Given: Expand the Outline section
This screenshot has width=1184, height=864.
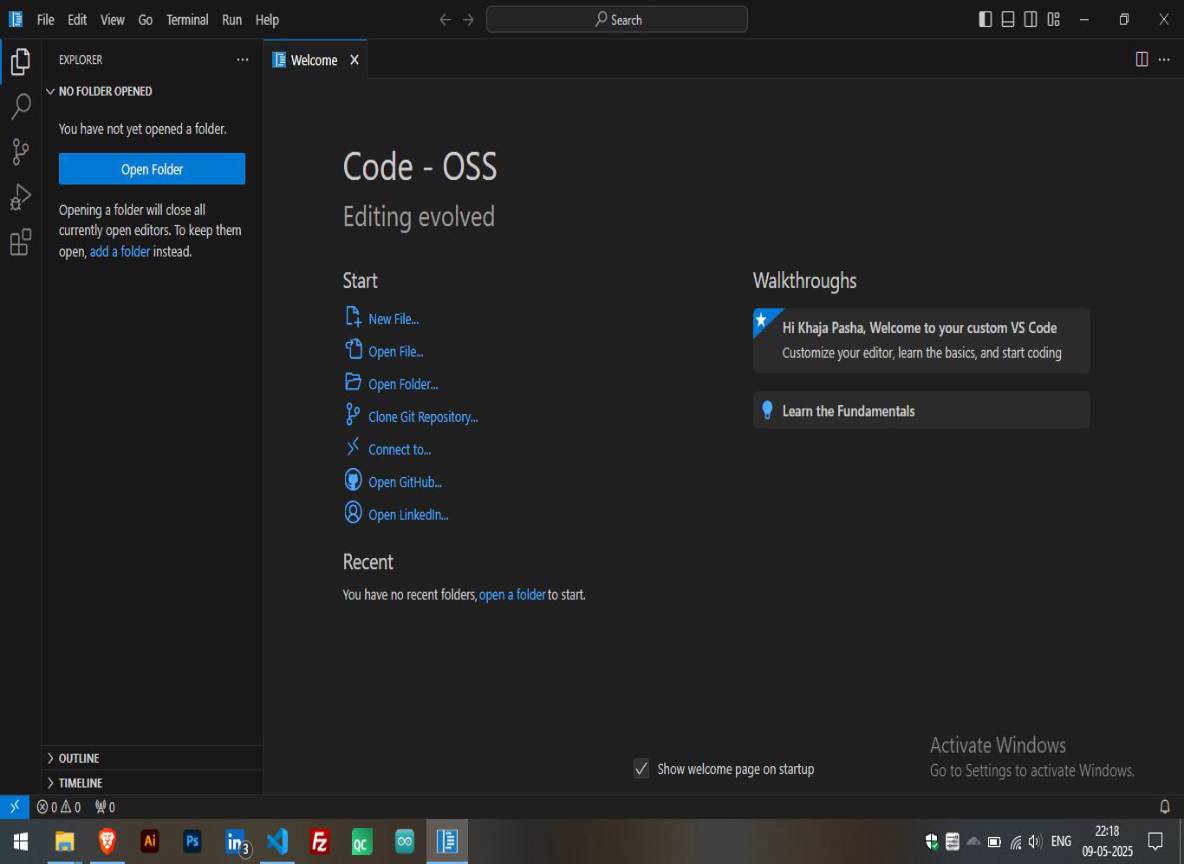Looking at the screenshot, I should (x=78, y=758).
